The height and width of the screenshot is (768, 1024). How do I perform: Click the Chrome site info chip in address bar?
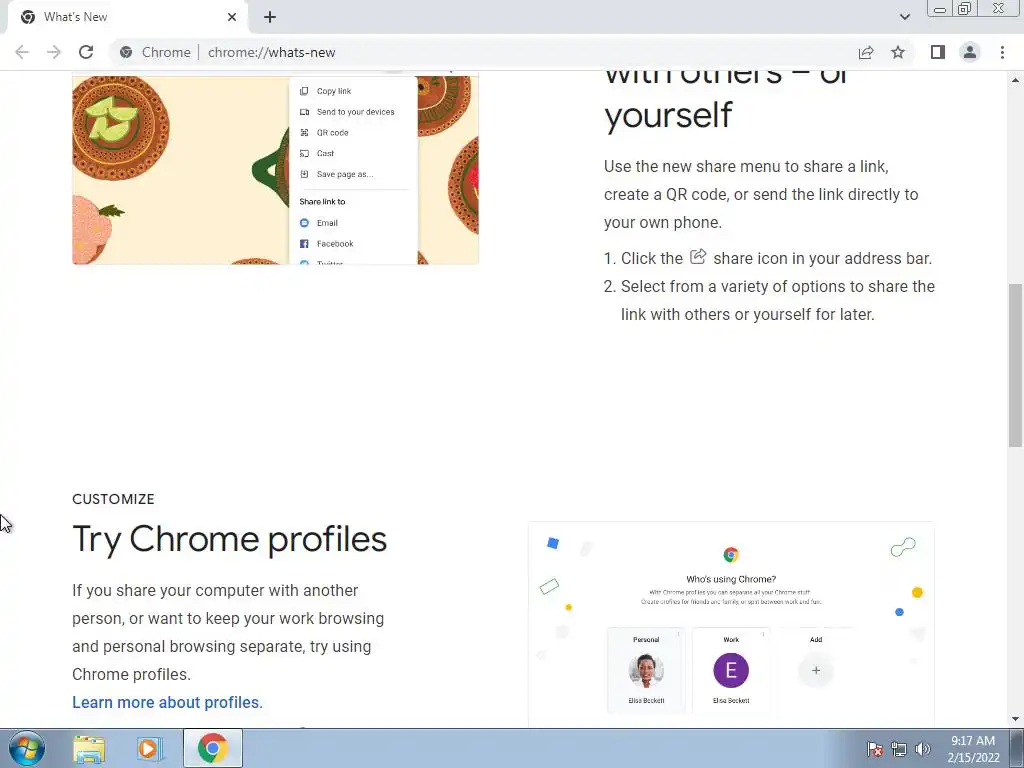coord(155,52)
